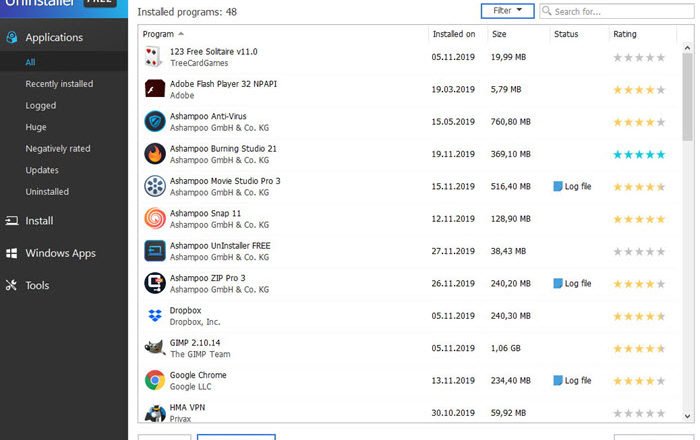
Task: Click the Google LLC publisher text
Action: (x=190, y=386)
